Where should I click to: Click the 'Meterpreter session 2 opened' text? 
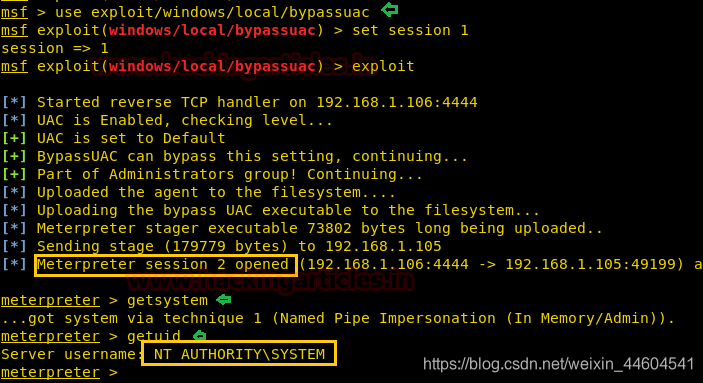163,264
